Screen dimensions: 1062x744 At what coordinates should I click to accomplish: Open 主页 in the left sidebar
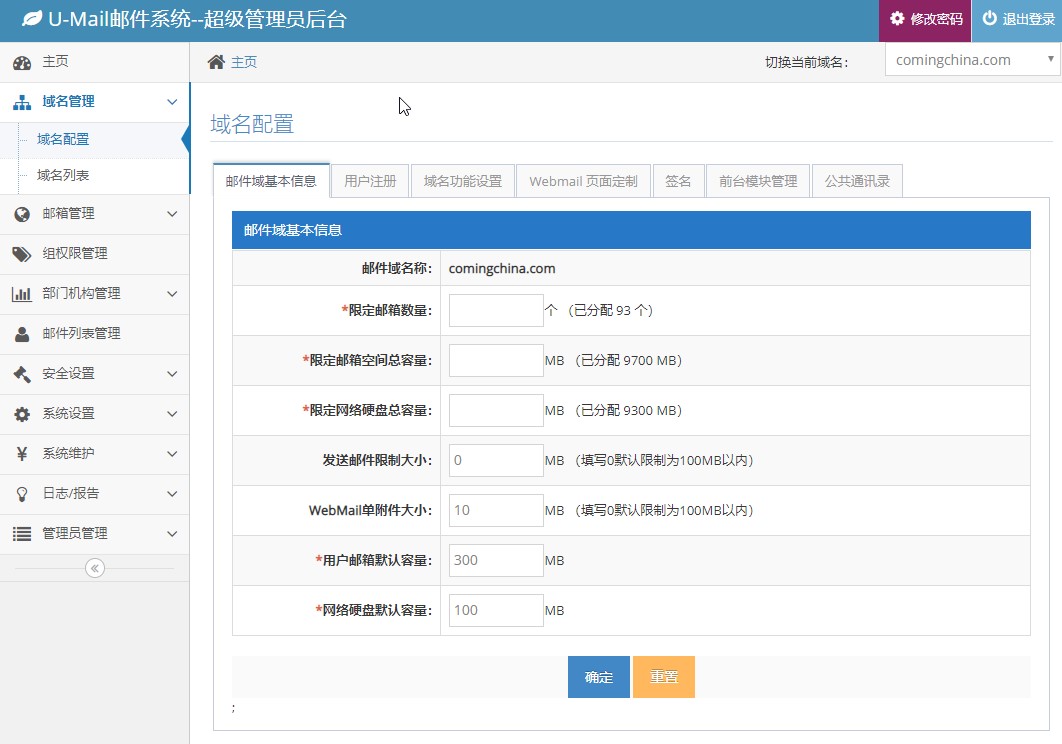tap(56, 62)
